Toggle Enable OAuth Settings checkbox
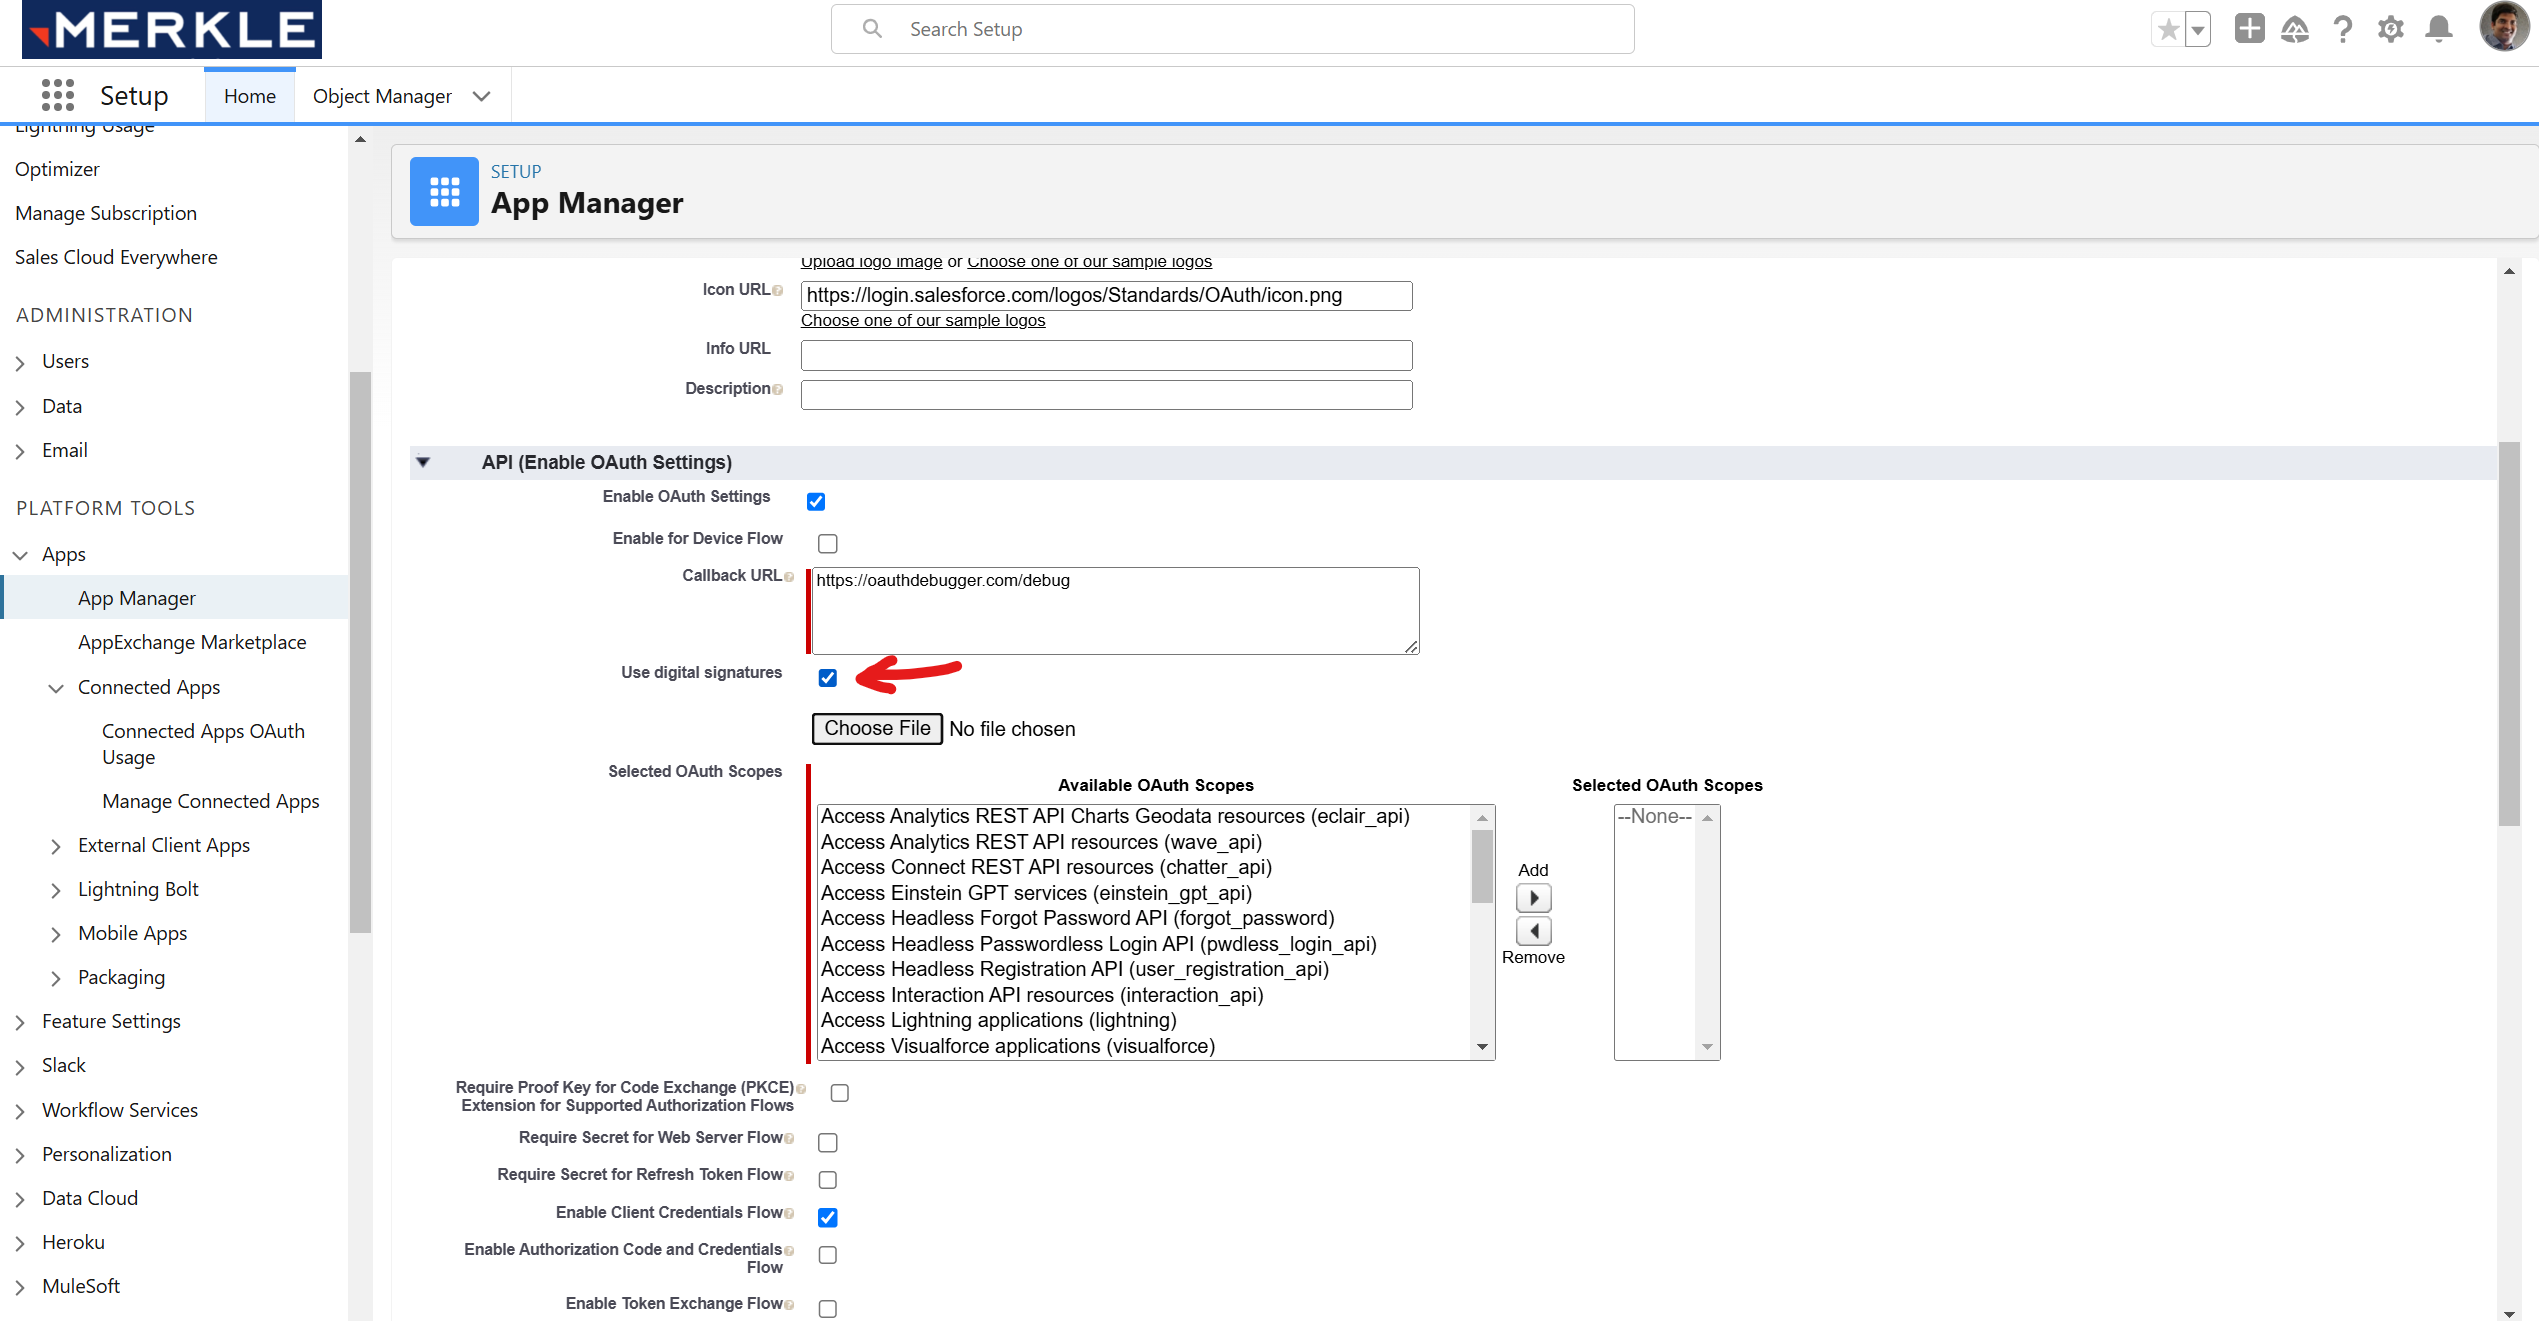The height and width of the screenshot is (1321, 2539). (x=816, y=501)
